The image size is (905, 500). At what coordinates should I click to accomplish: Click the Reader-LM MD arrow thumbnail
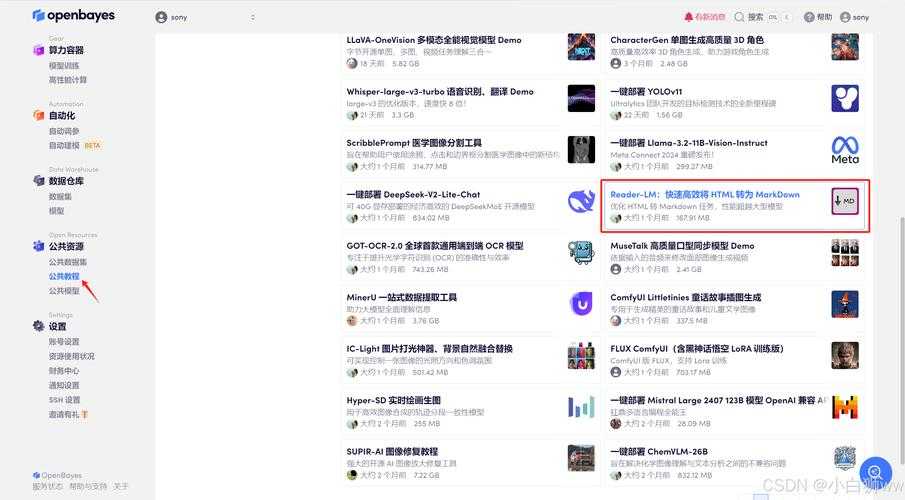[845, 201]
